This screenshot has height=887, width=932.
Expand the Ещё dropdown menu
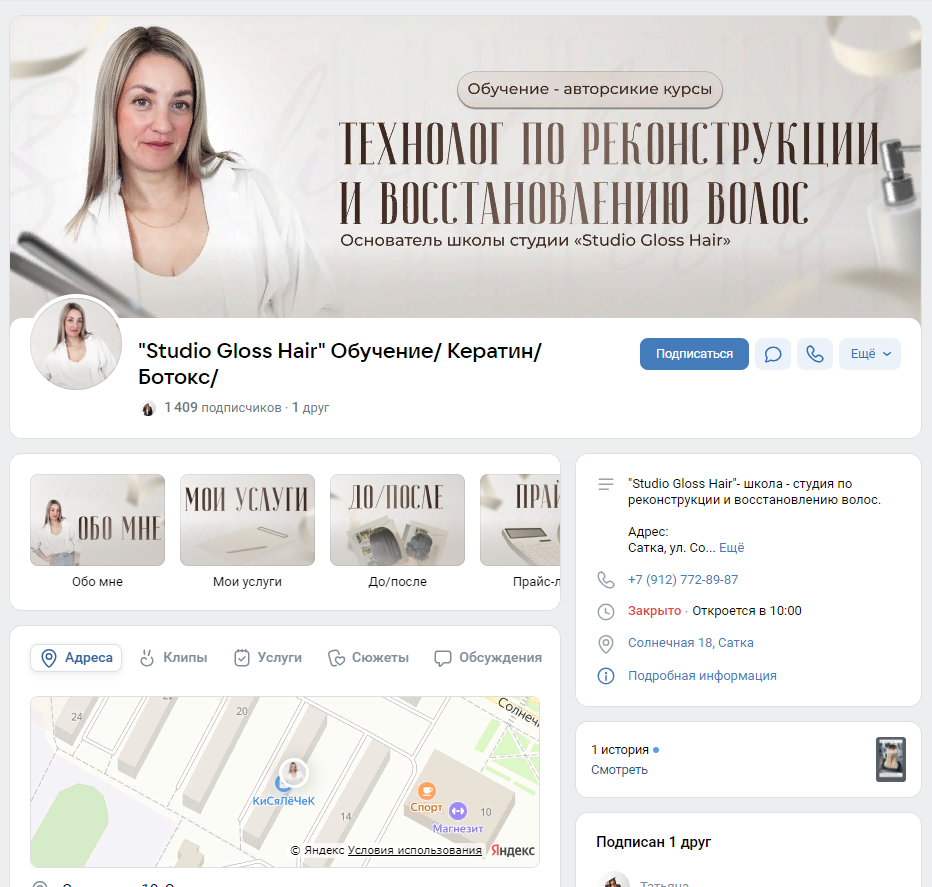(x=870, y=354)
